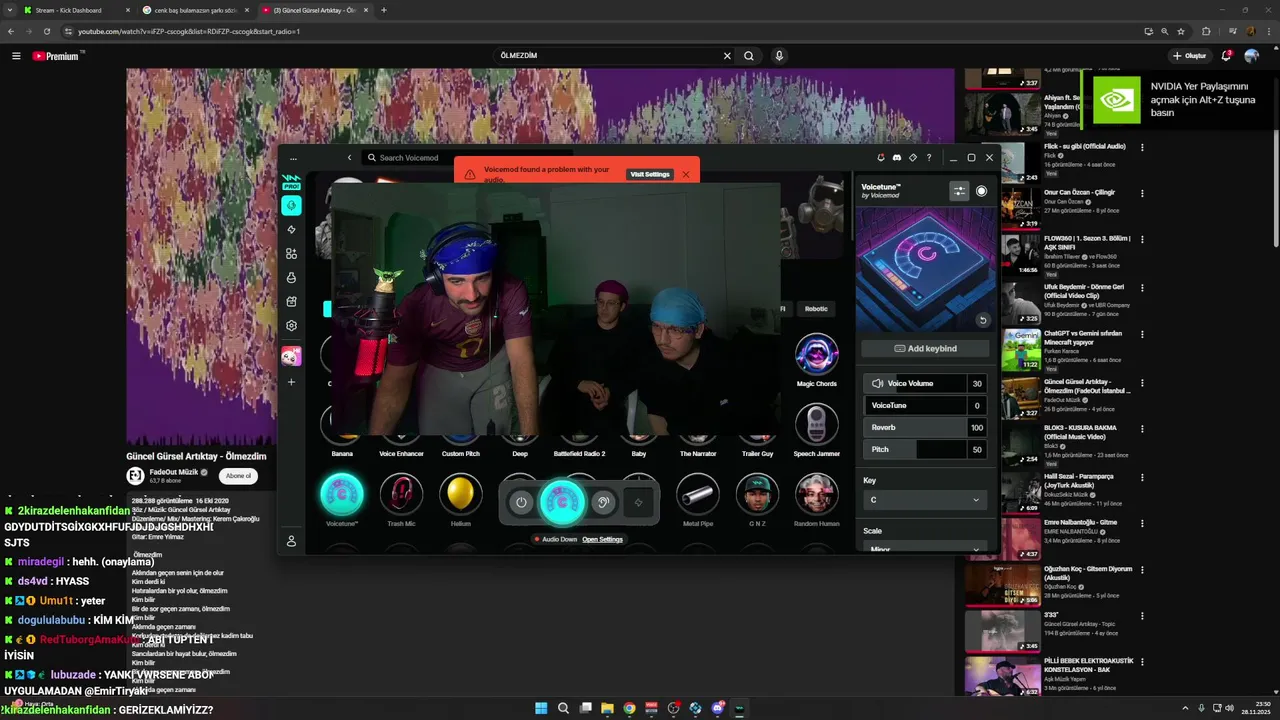Select Güncel Gürsel Artıktay browser tab
Screen dimensions: 1280x720
pos(313,10)
